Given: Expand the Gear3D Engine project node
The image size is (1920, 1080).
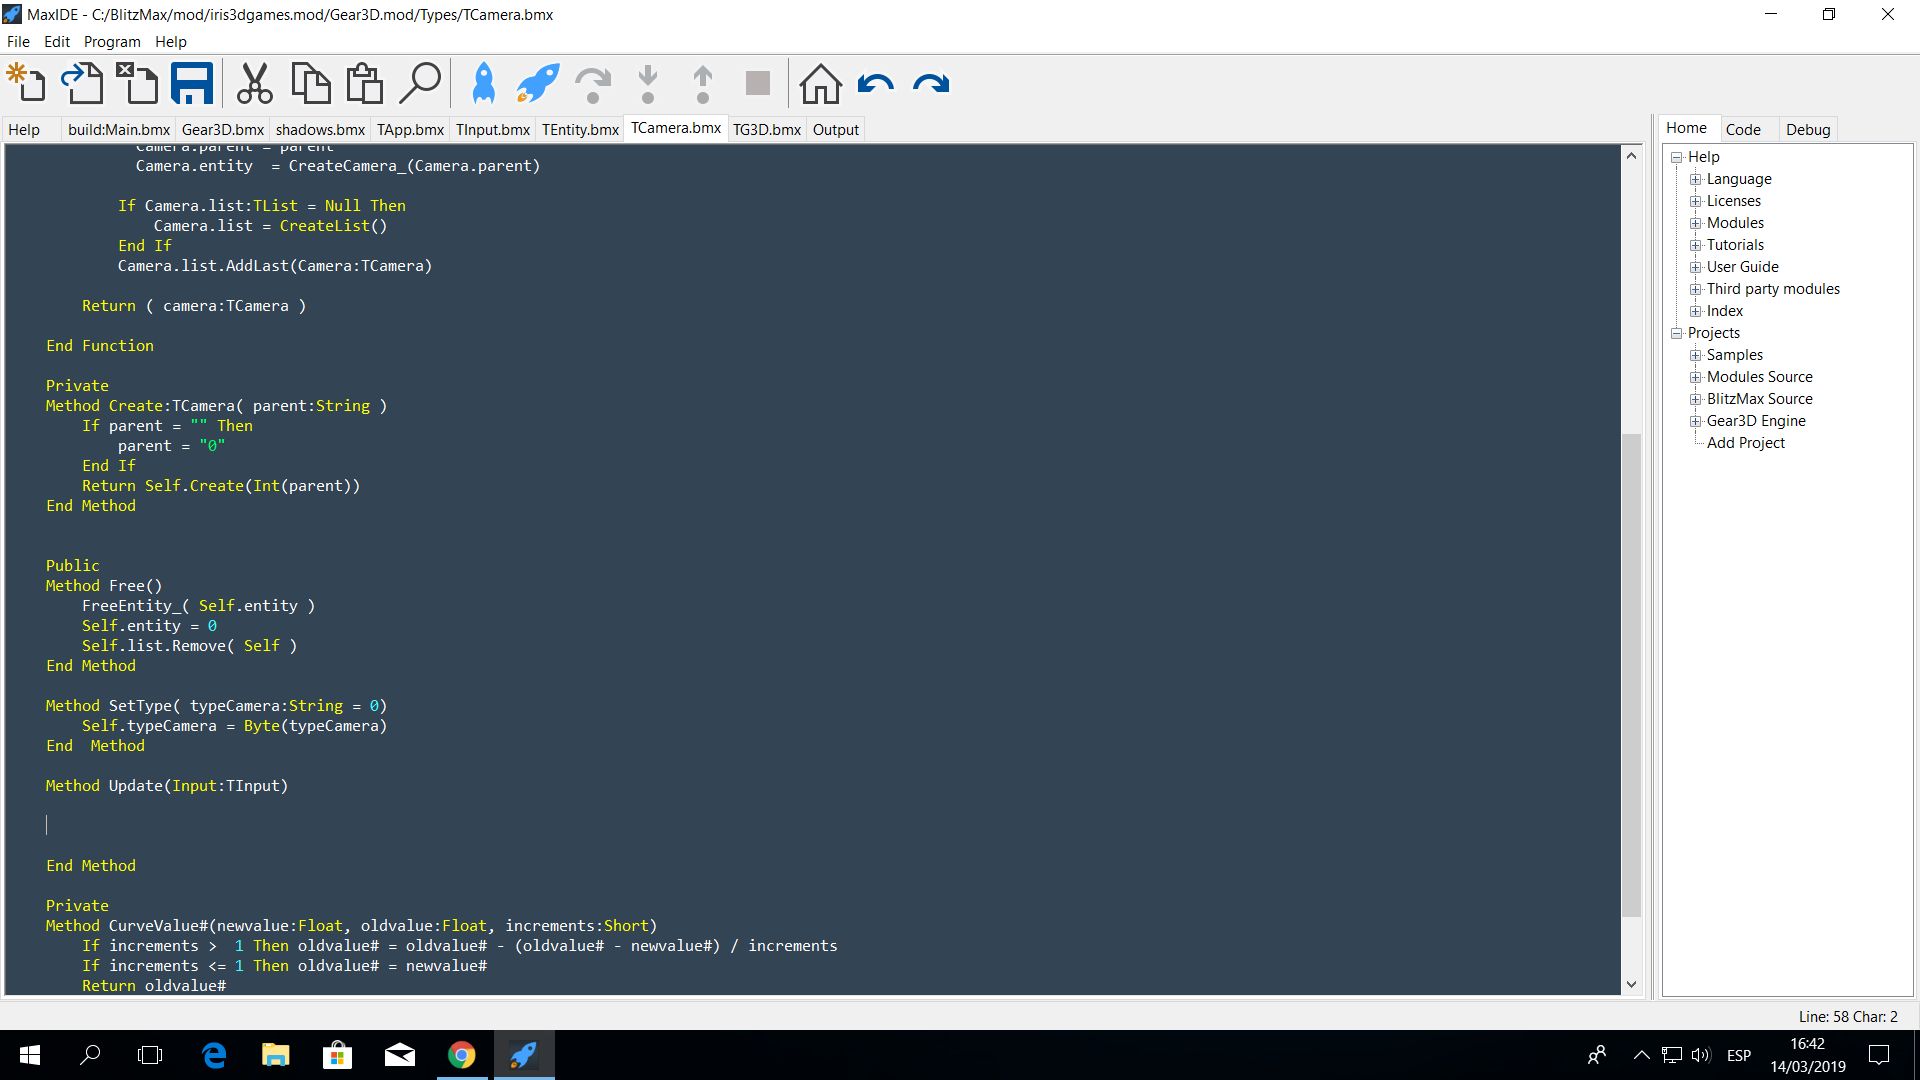Looking at the screenshot, I should coord(1696,420).
